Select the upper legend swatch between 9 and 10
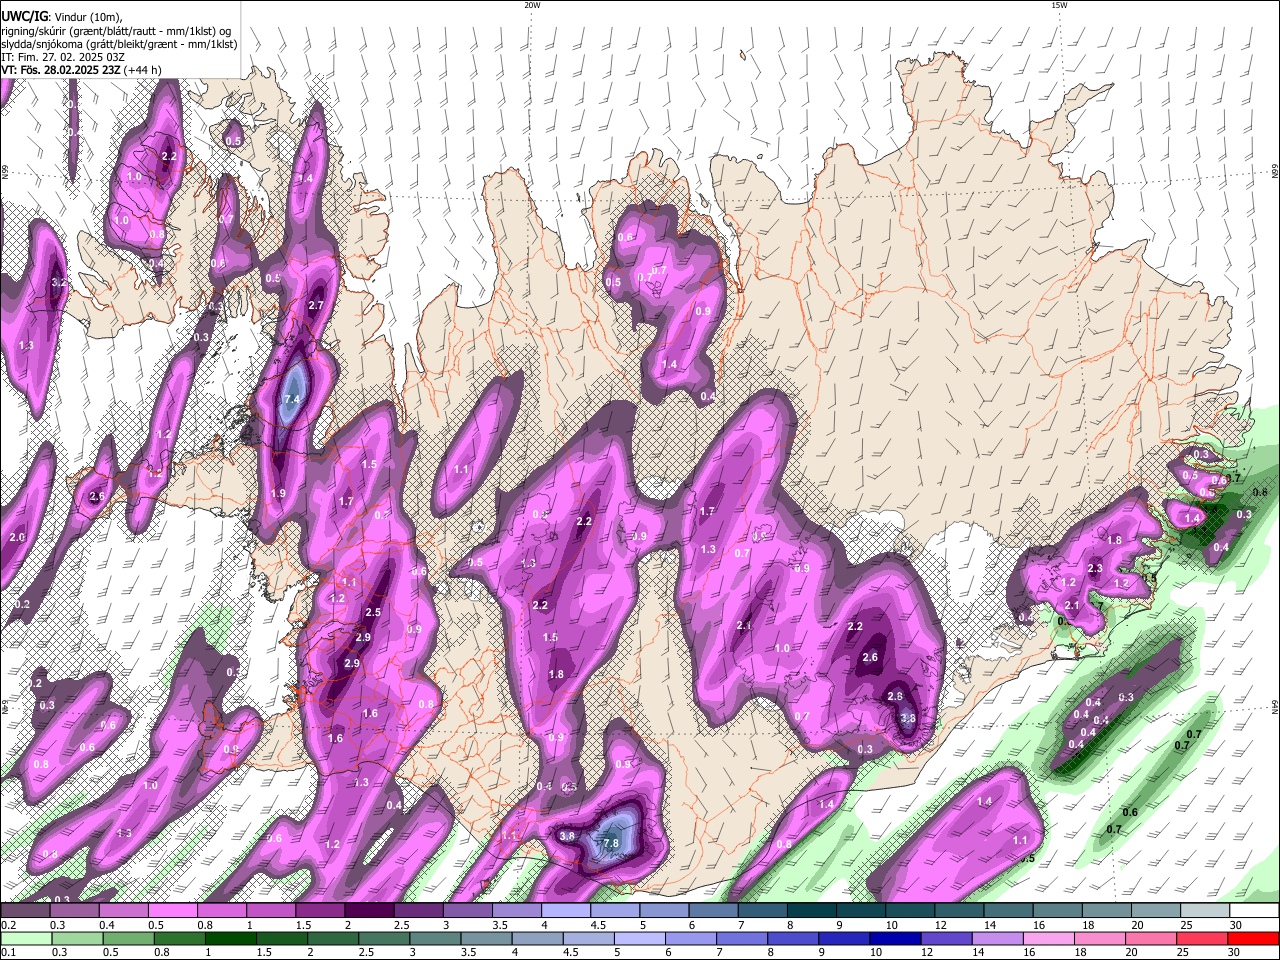1280x960 pixels. 860,911
